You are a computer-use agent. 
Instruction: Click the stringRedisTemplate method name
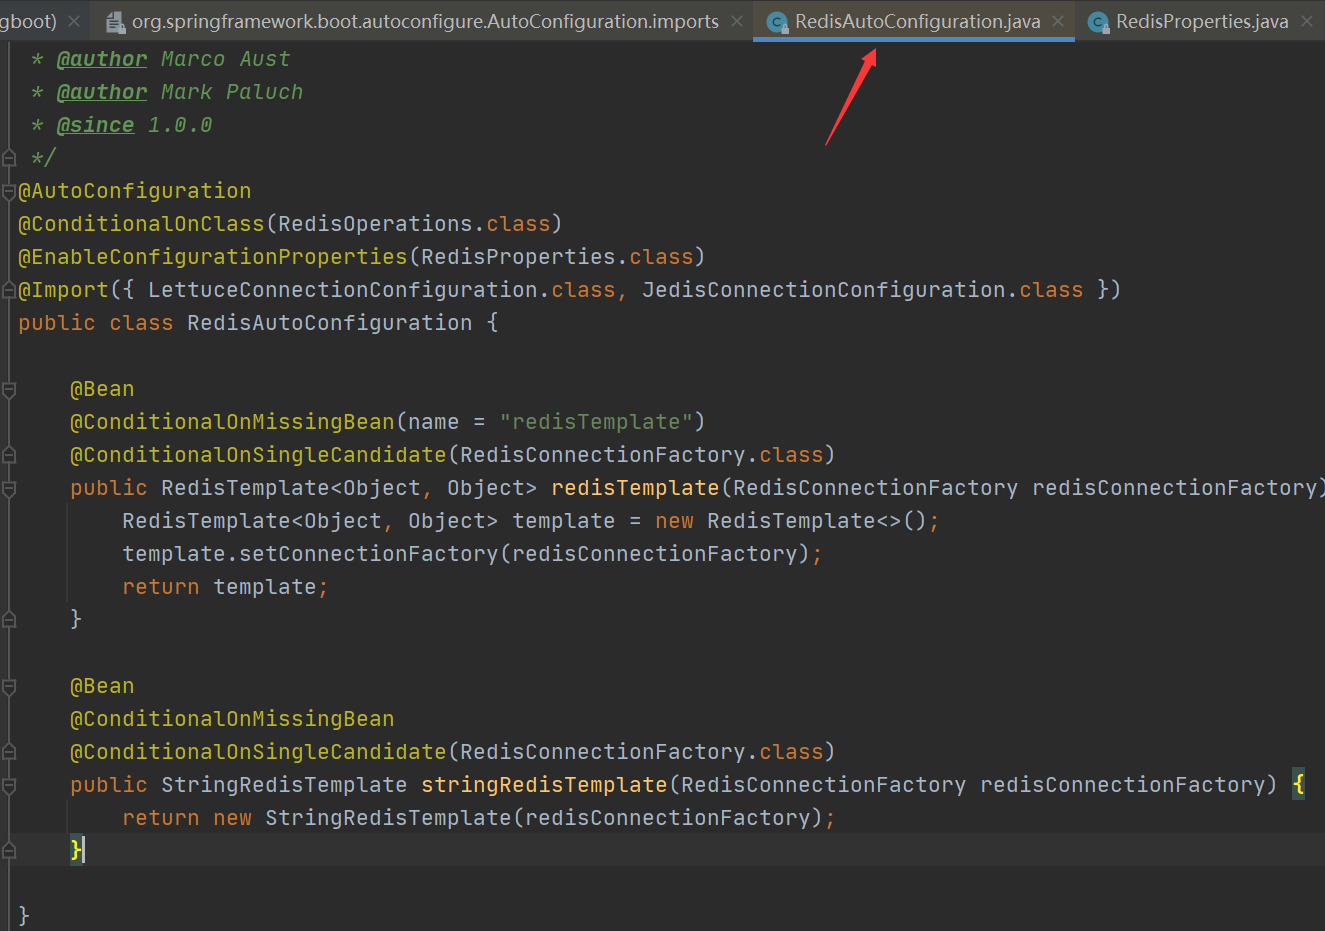point(544,785)
